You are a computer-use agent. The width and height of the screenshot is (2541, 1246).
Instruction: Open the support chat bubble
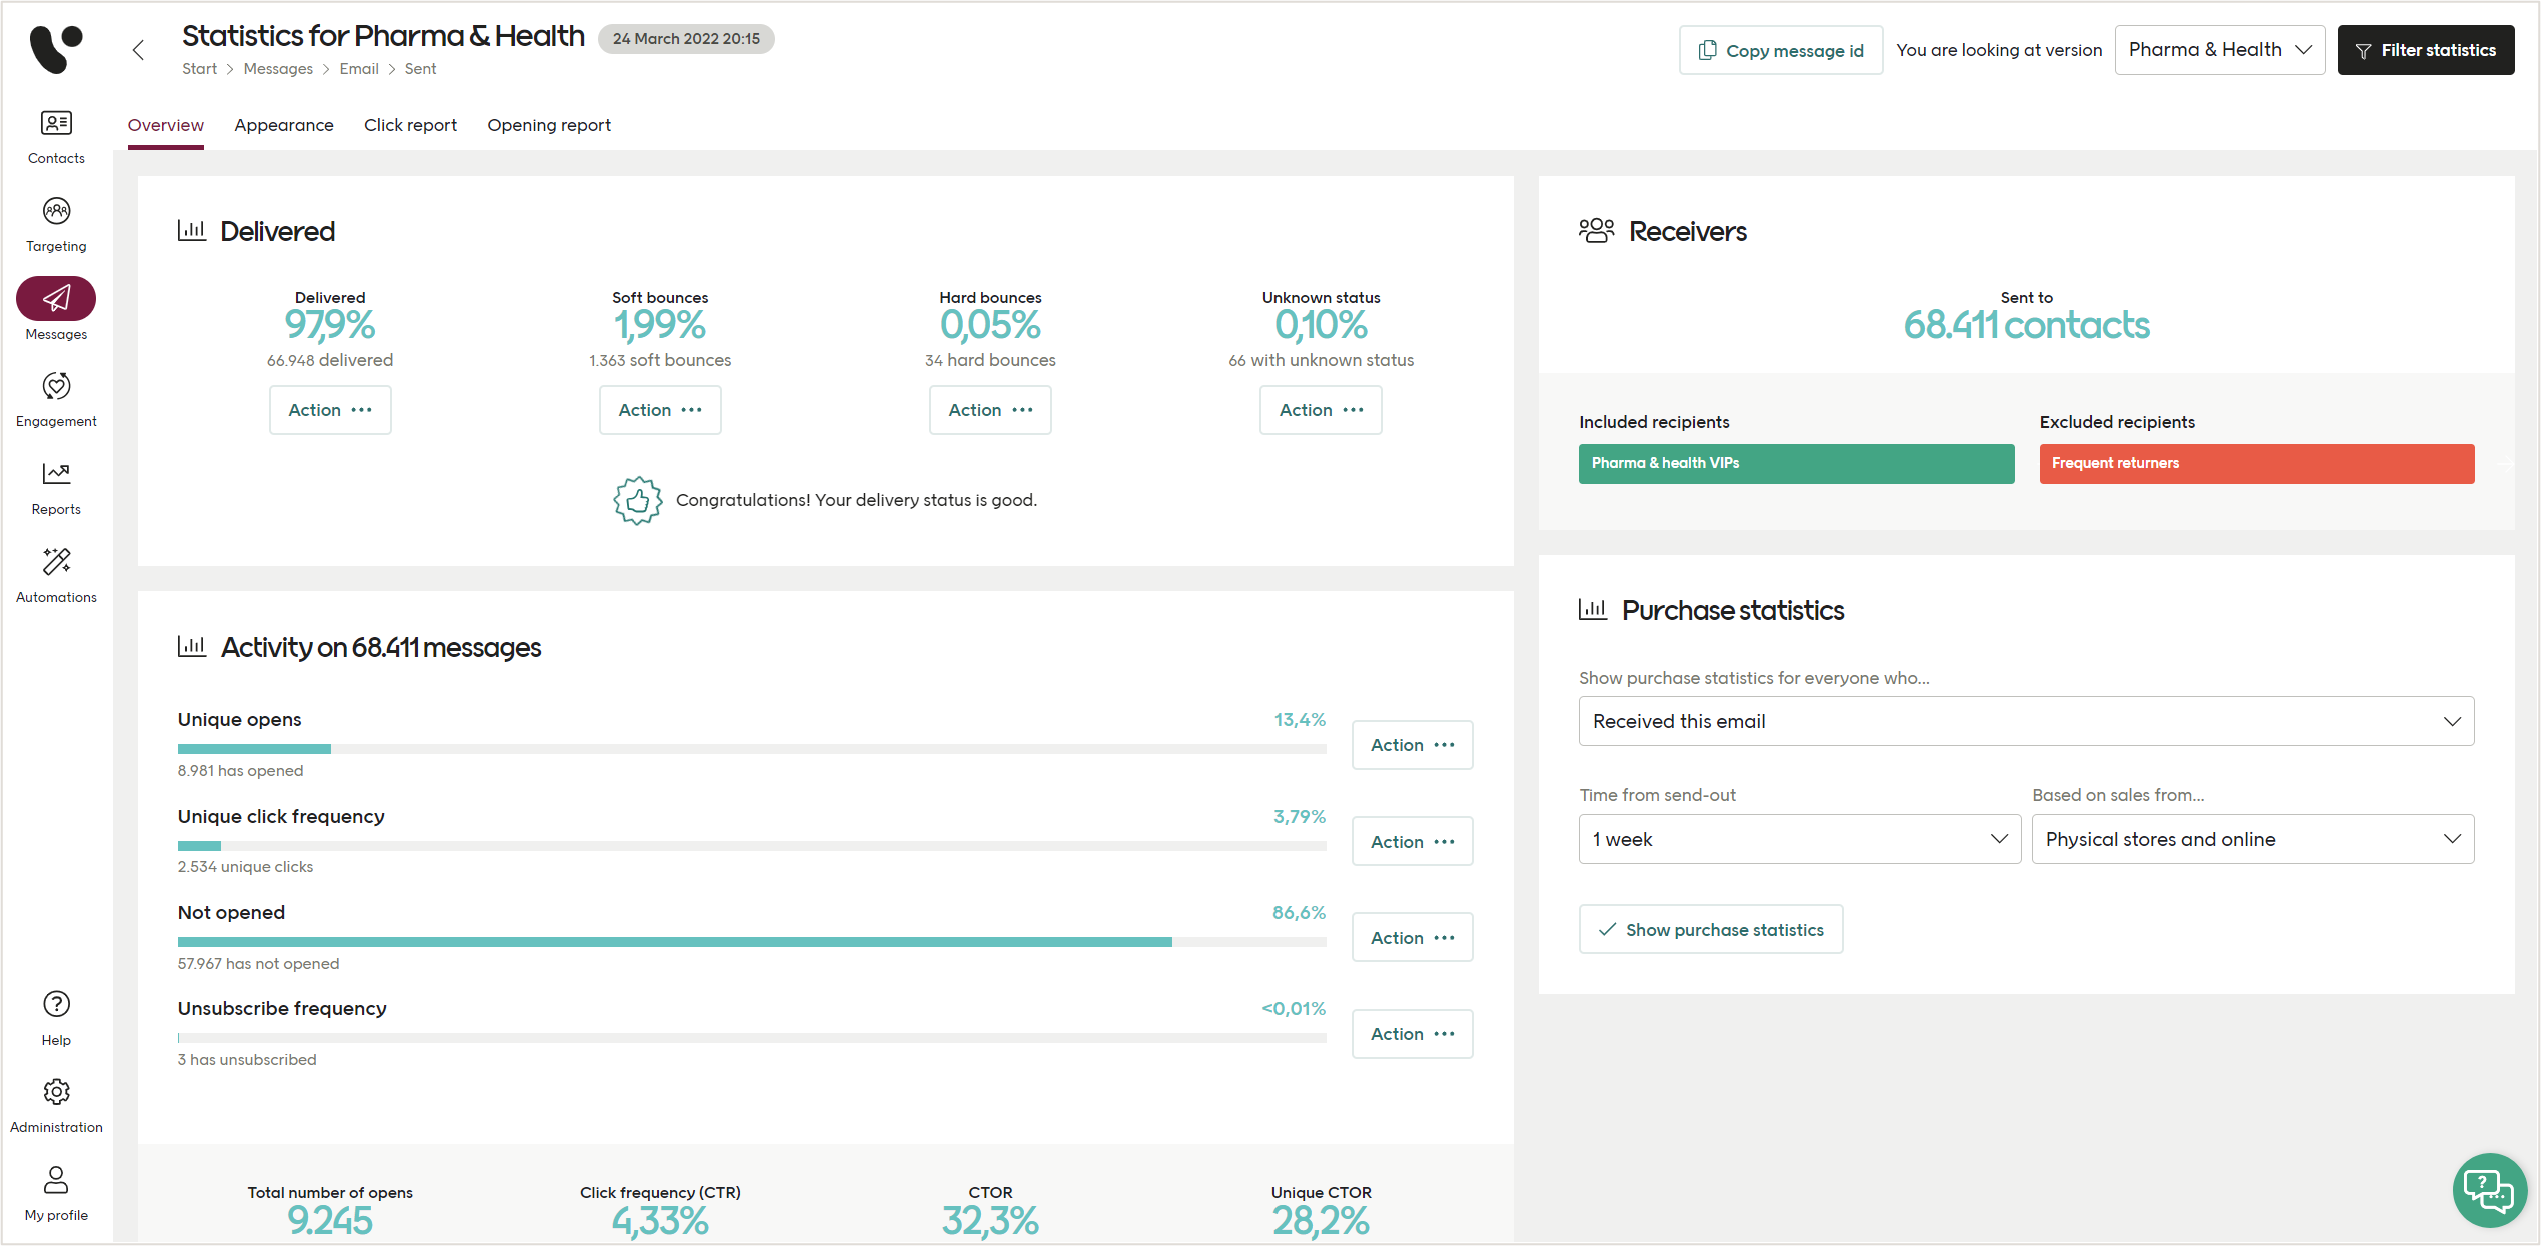[x=2489, y=1190]
